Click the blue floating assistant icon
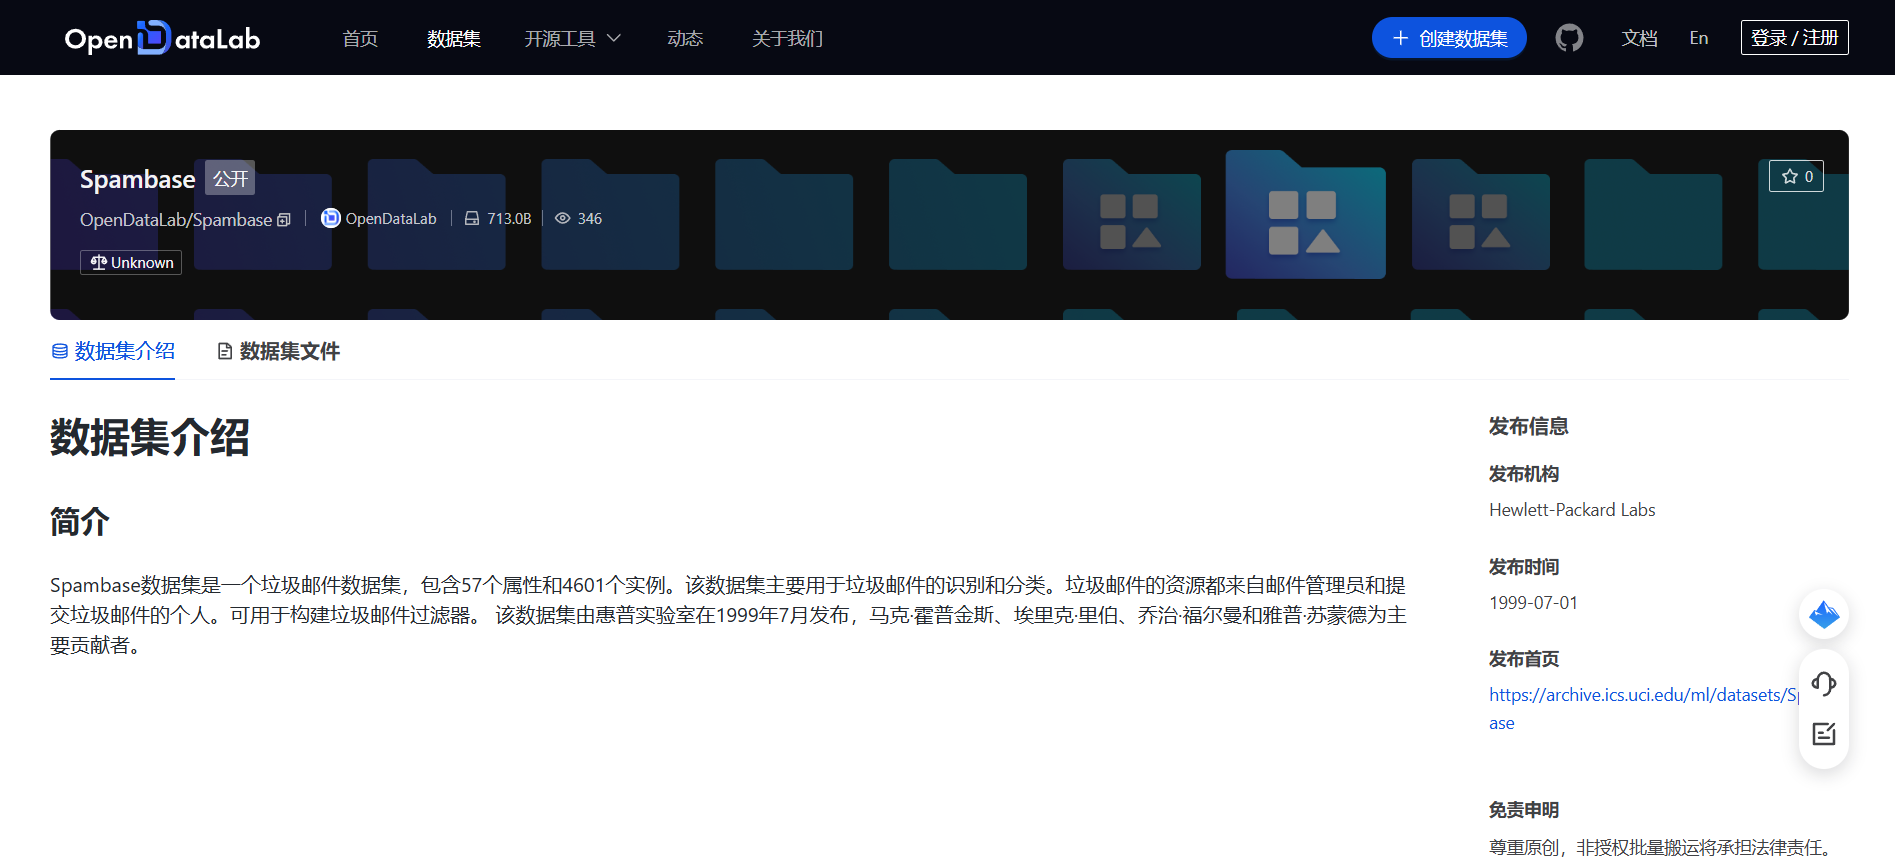 tap(1824, 614)
